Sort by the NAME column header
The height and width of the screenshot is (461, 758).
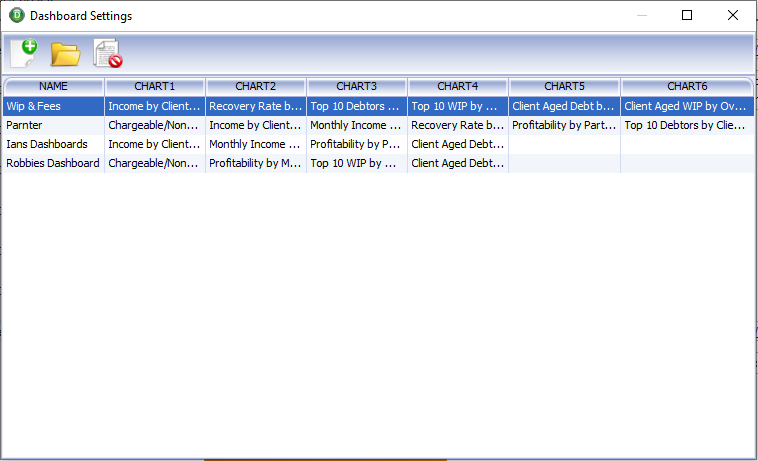coord(53,86)
